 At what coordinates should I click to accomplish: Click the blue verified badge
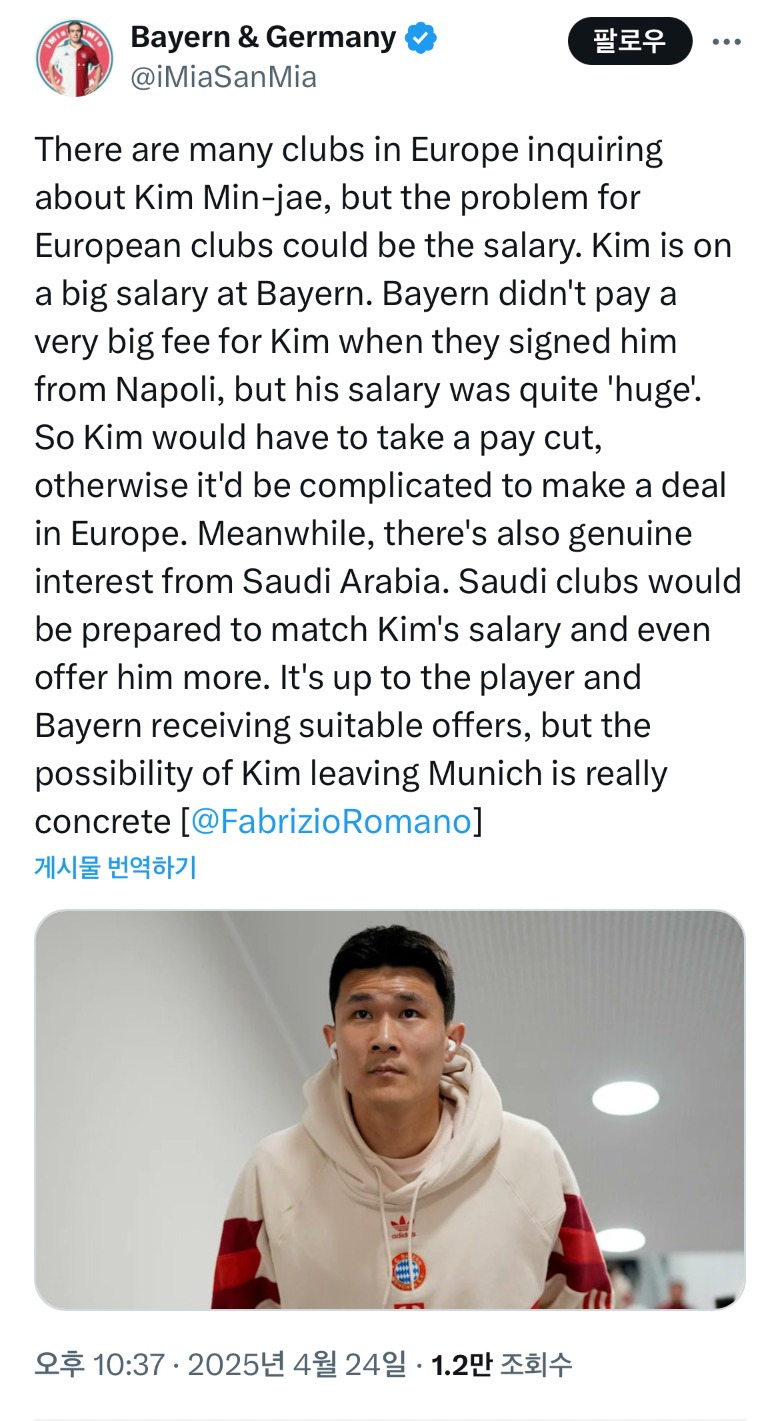pos(420,39)
